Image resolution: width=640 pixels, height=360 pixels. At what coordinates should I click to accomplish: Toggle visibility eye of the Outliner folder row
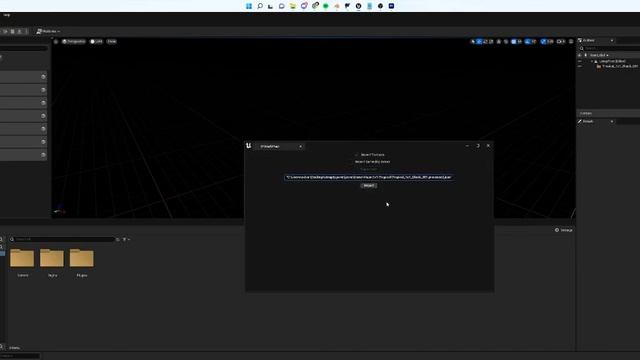point(580,66)
